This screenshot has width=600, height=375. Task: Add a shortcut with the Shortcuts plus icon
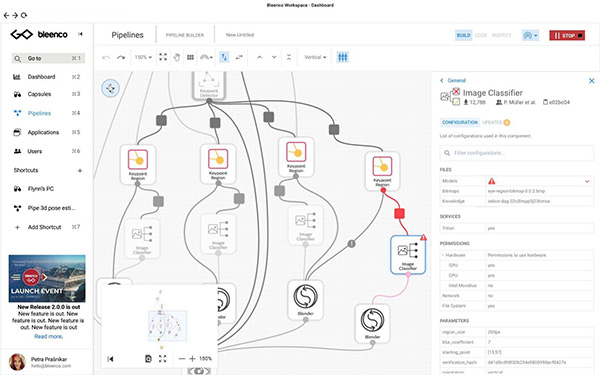click(x=80, y=170)
